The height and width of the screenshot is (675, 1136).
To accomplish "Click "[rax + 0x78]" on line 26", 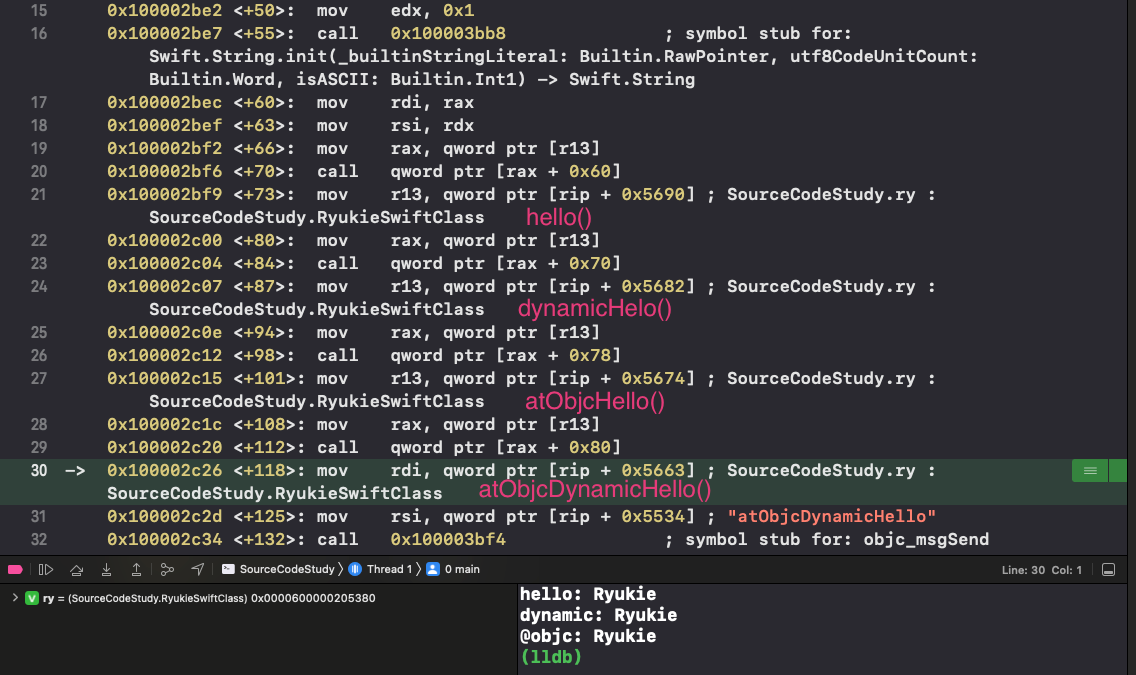I will coord(558,356).
